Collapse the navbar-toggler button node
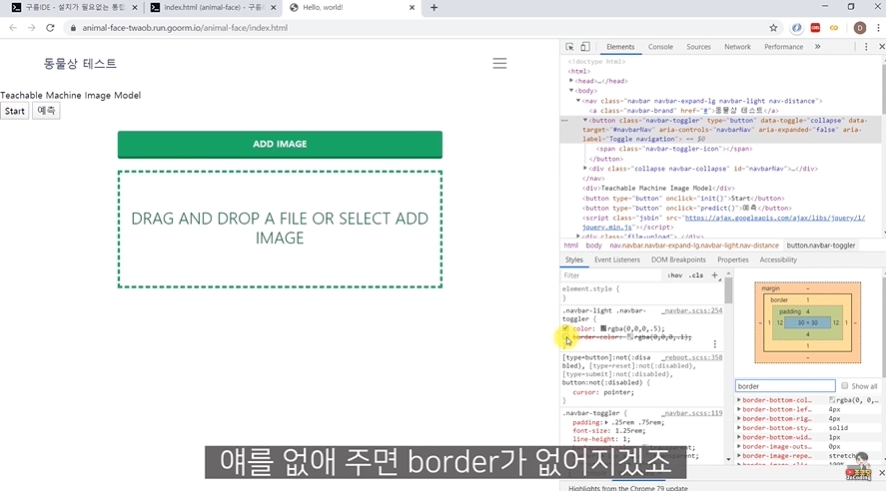 pyautogui.click(x=585, y=120)
